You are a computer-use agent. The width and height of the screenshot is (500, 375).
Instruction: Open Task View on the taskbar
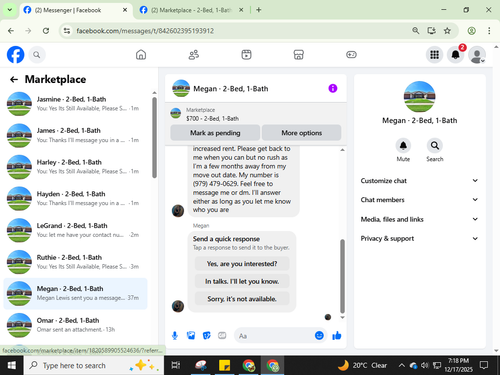click(176, 365)
